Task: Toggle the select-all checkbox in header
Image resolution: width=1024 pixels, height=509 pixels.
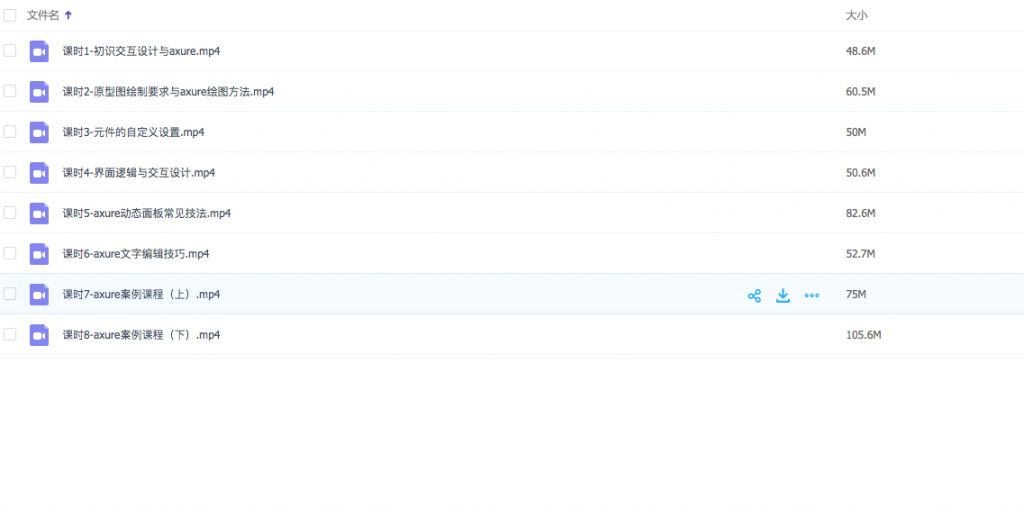Action: point(10,15)
